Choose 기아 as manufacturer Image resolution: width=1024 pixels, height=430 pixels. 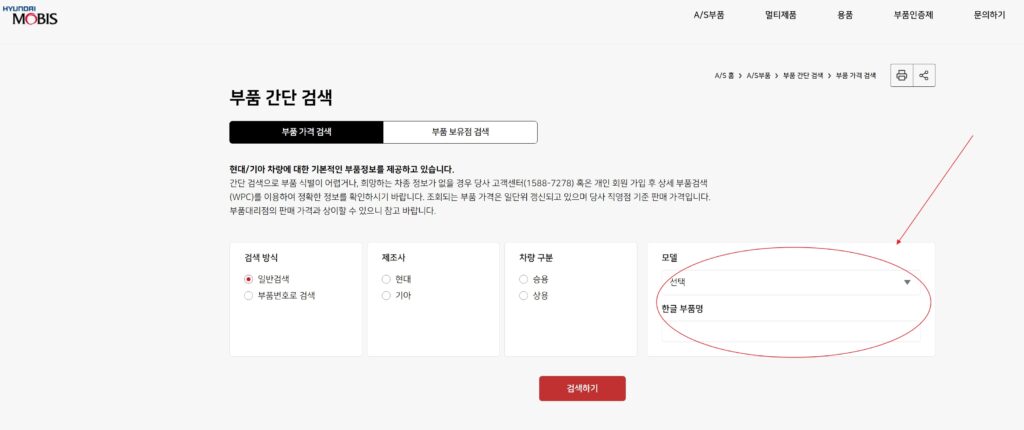pos(386,295)
